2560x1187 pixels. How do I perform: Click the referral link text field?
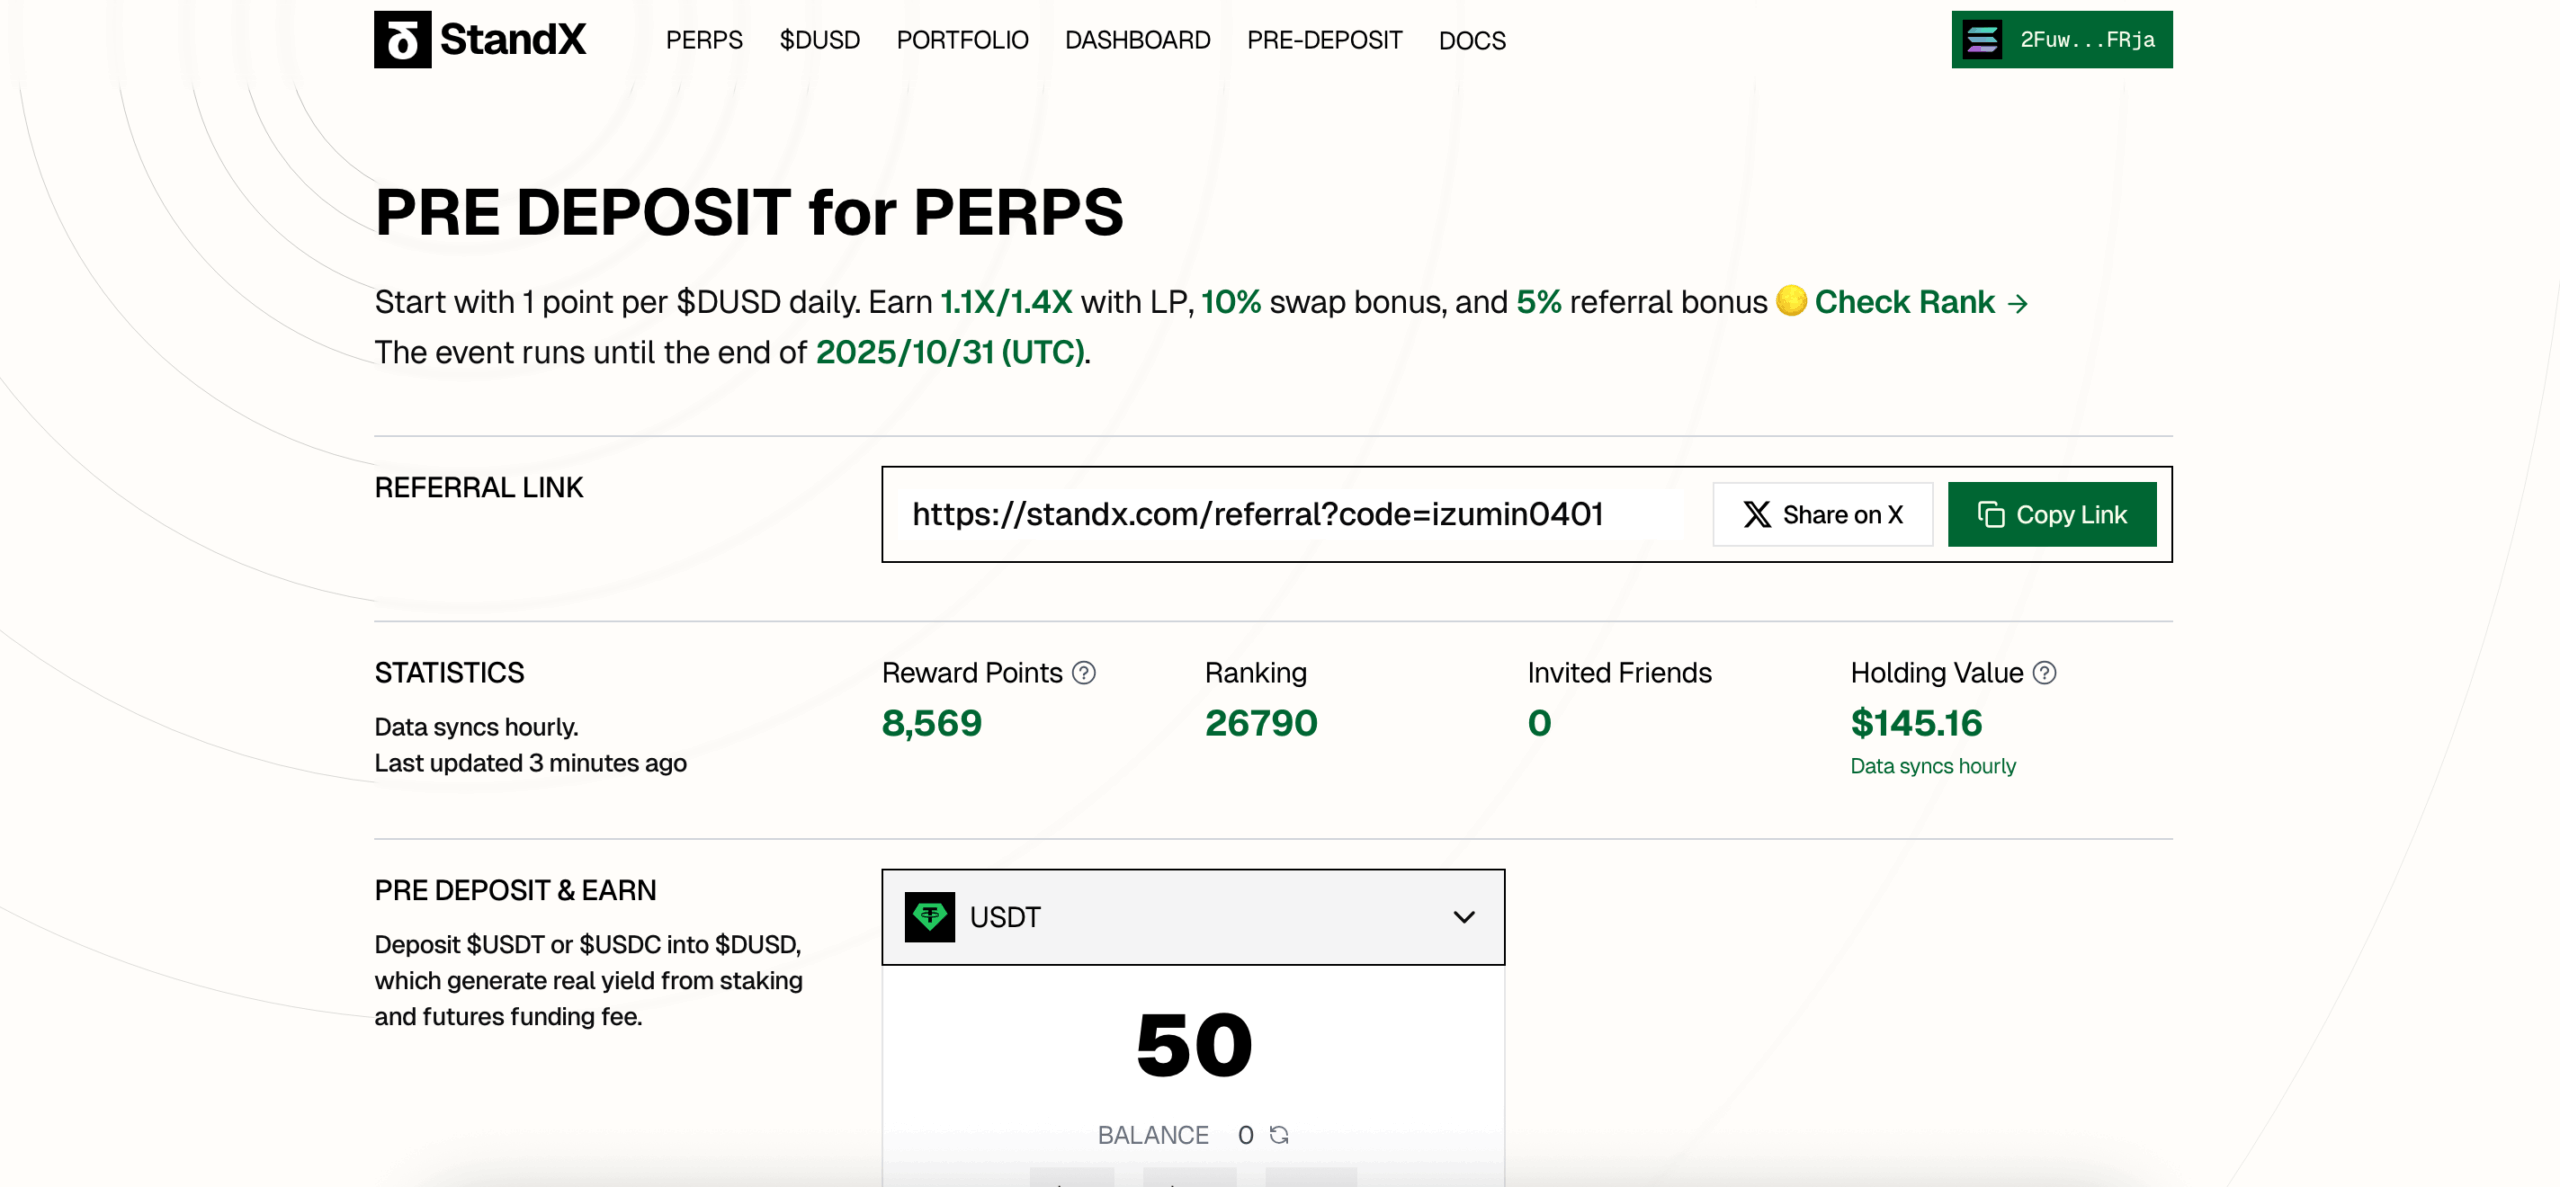tap(1257, 515)
